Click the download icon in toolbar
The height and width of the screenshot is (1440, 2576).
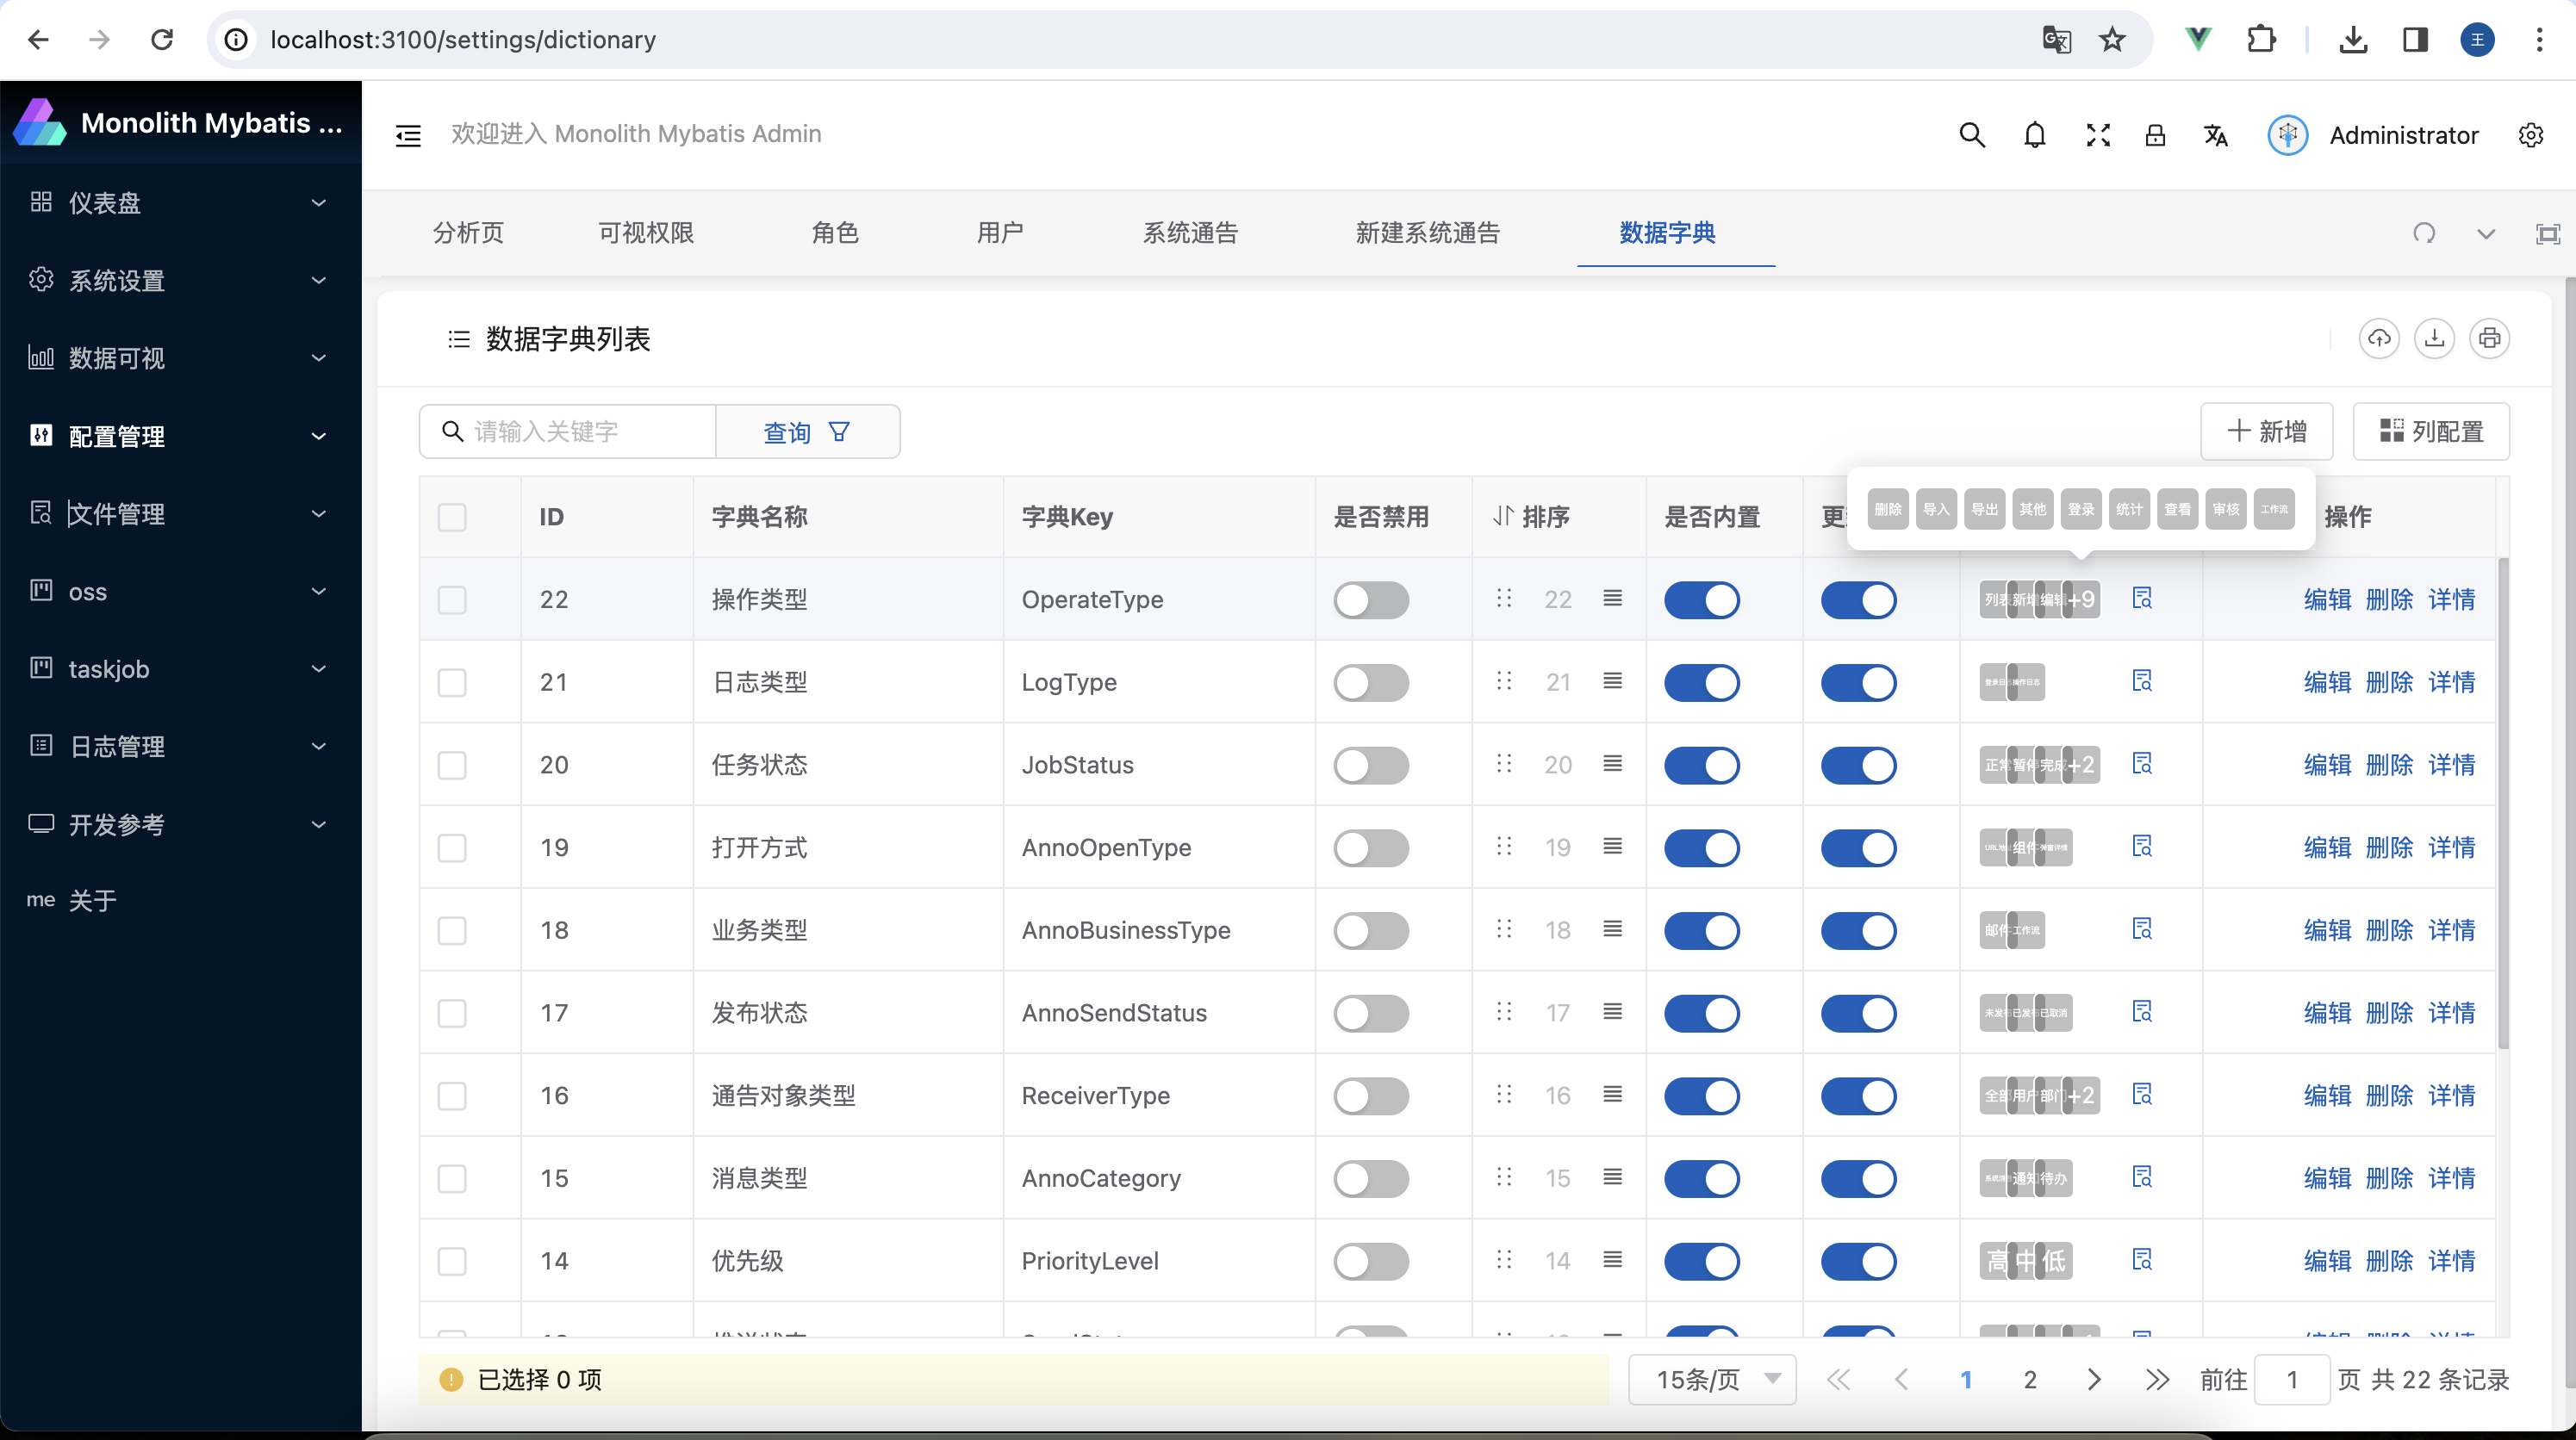click(x=2435, y=339)
